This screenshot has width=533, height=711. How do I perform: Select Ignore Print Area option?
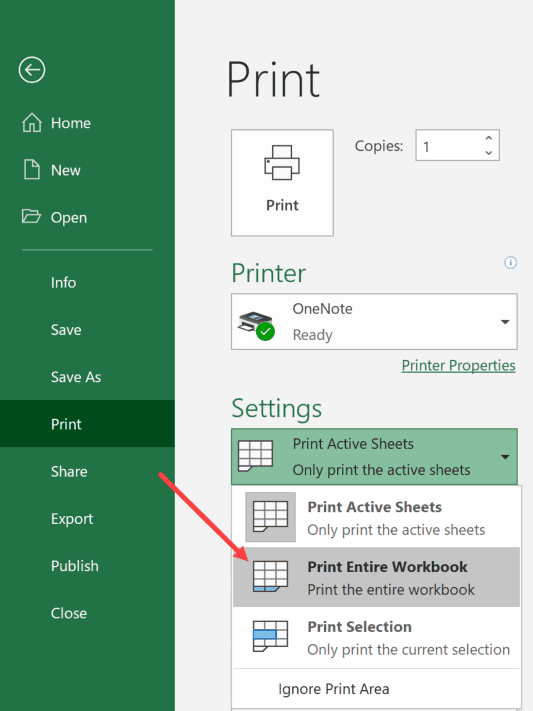377,689
